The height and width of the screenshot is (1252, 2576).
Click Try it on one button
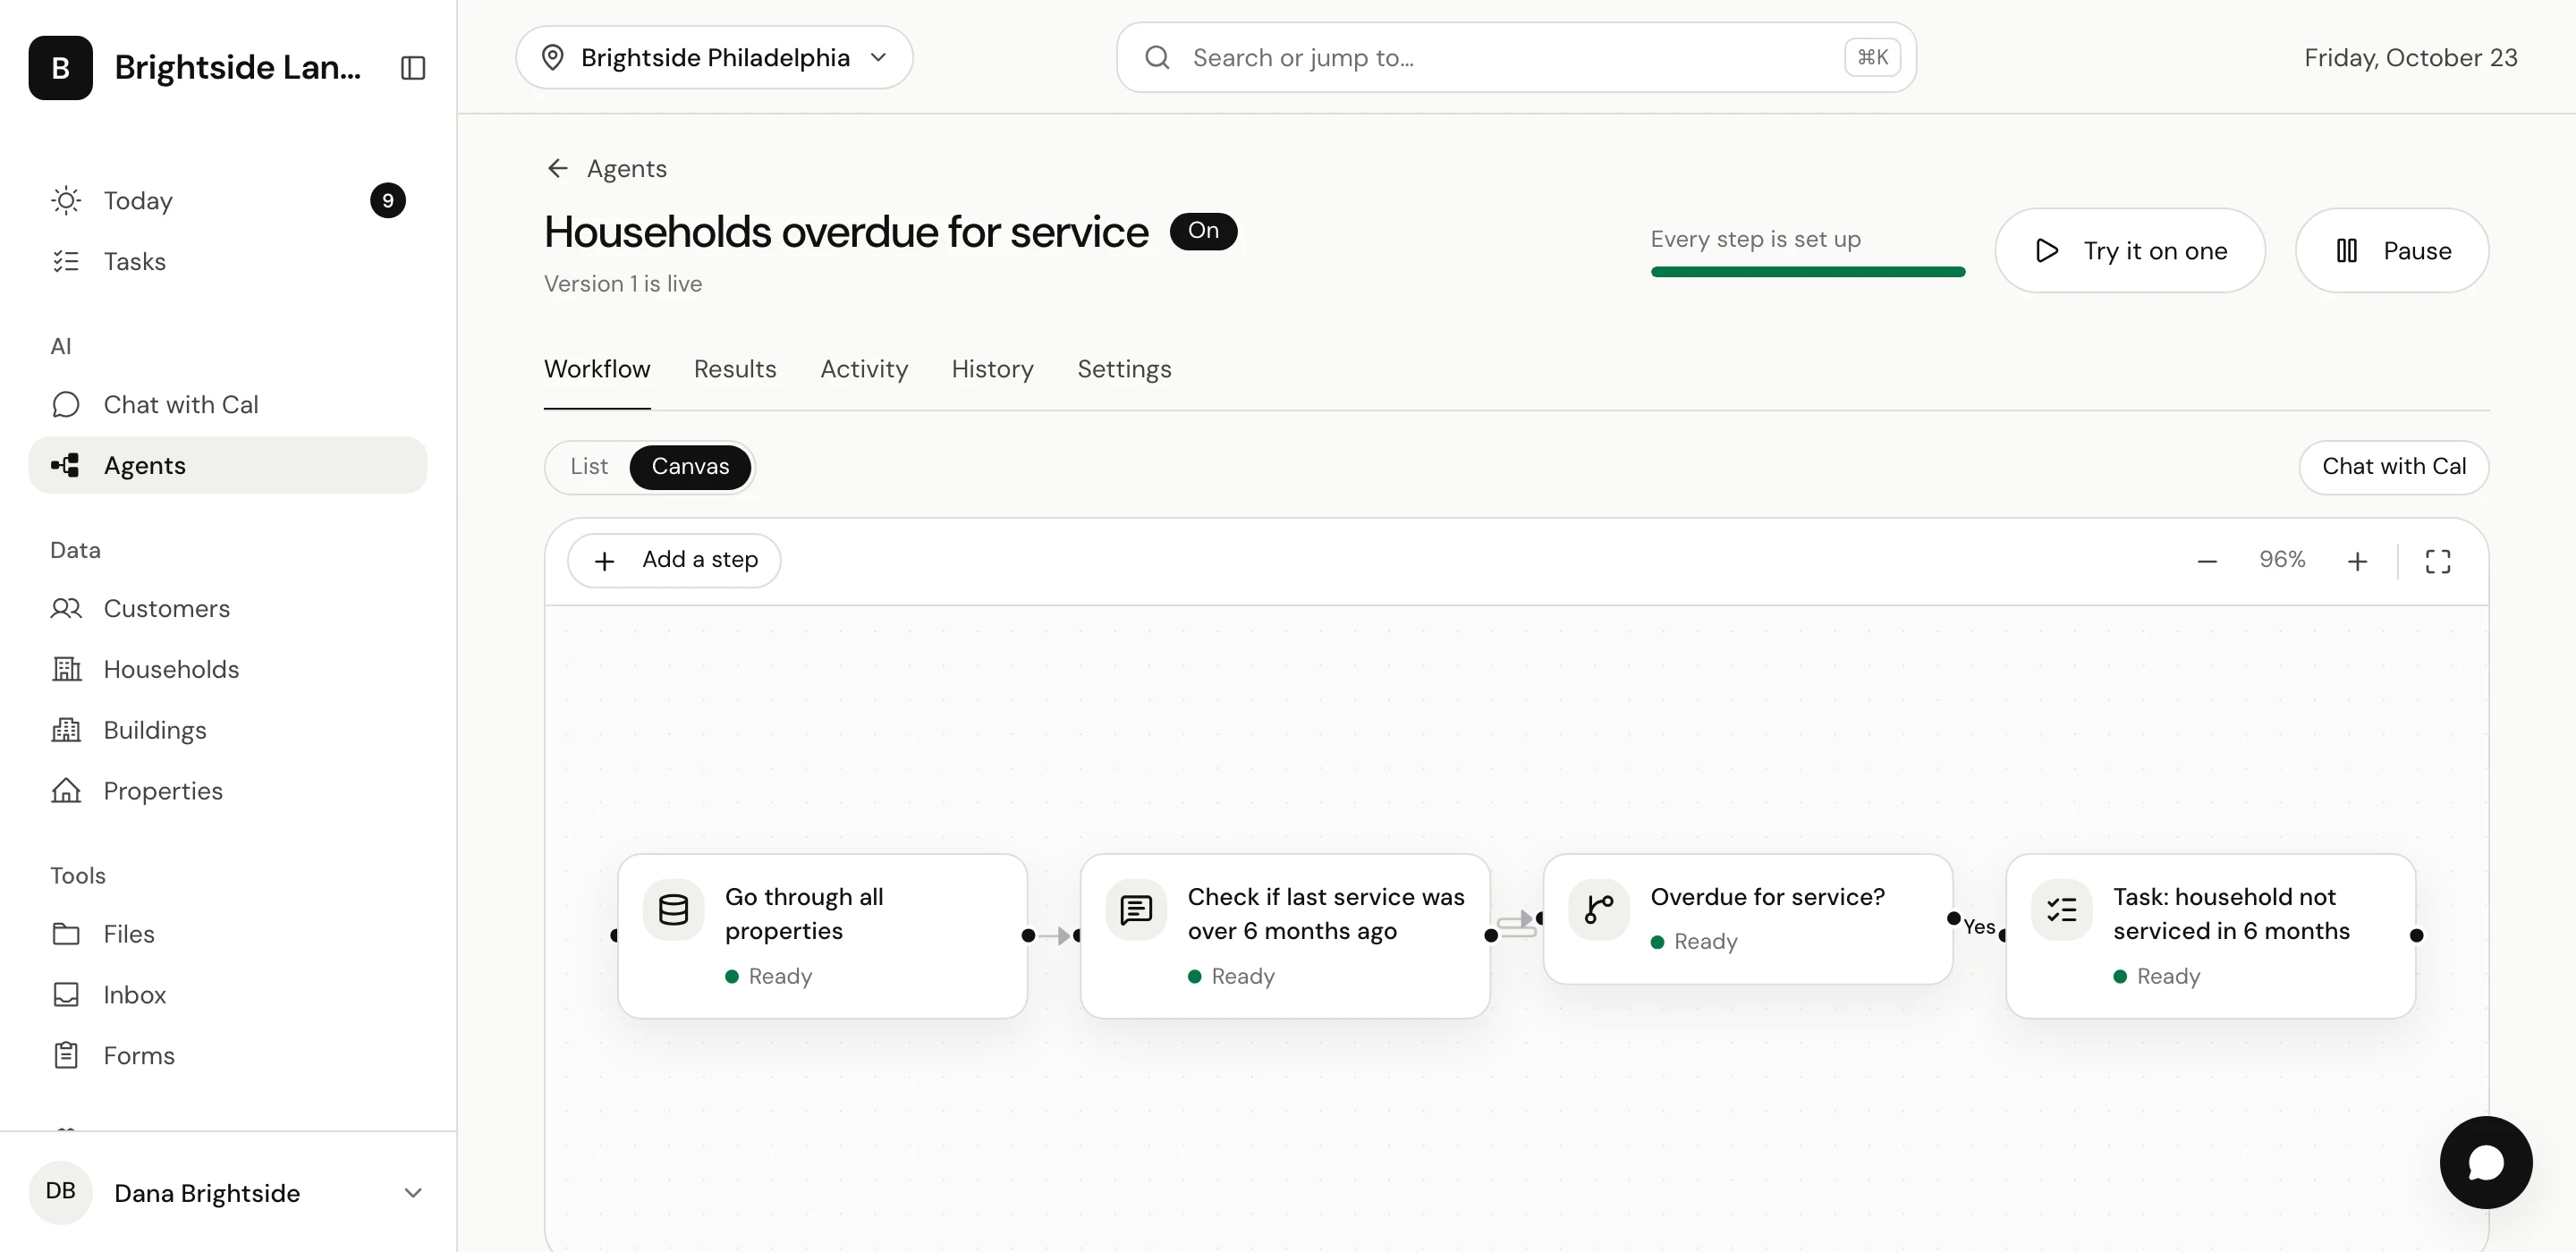tap(2130, 250)
